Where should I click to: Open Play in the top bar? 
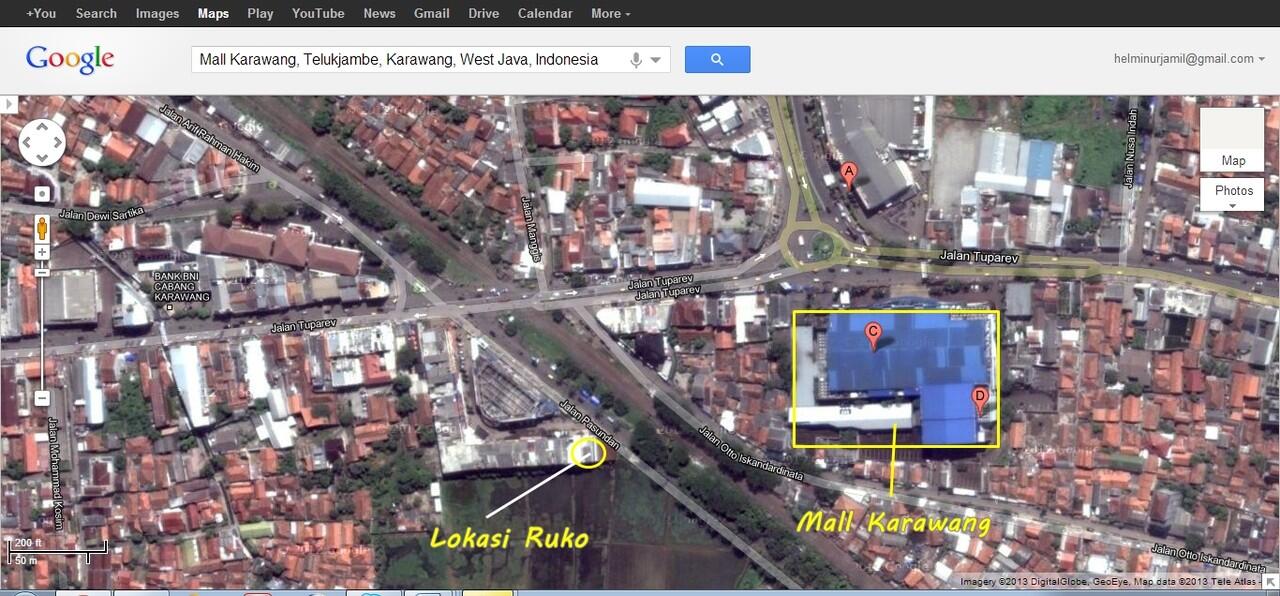click(x=260, y=13)
